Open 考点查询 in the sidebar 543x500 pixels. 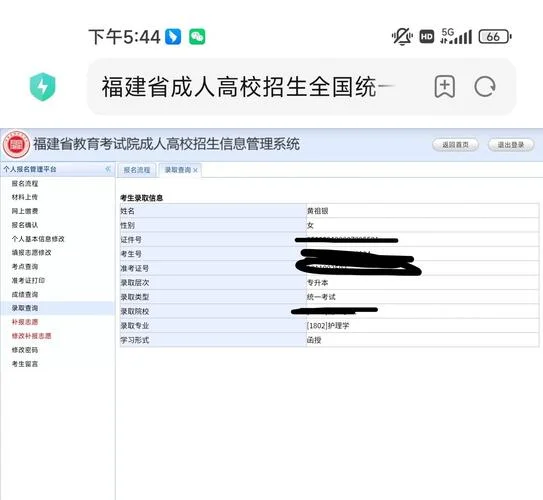(x=25, y=267)
